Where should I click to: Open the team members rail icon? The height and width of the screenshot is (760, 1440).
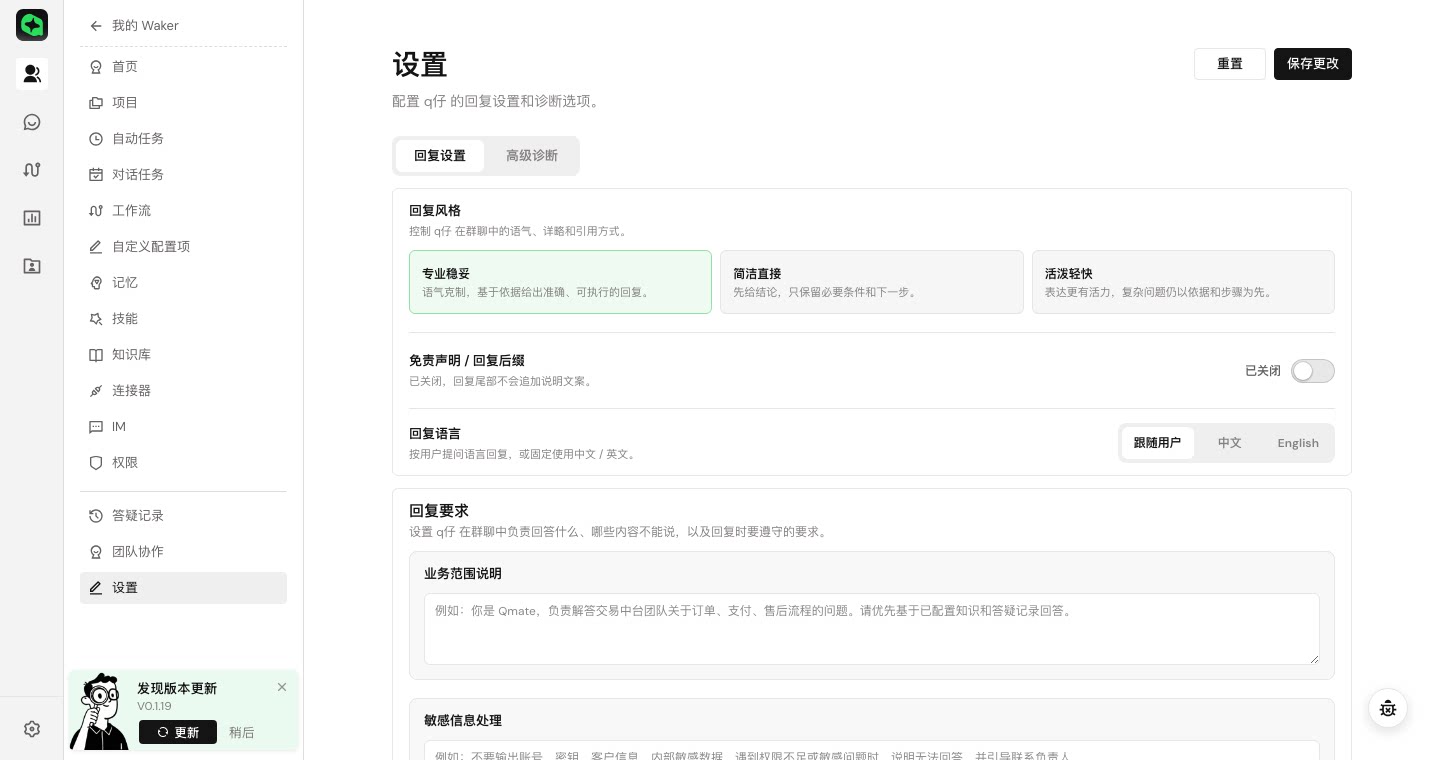click(x=32, y=73)
